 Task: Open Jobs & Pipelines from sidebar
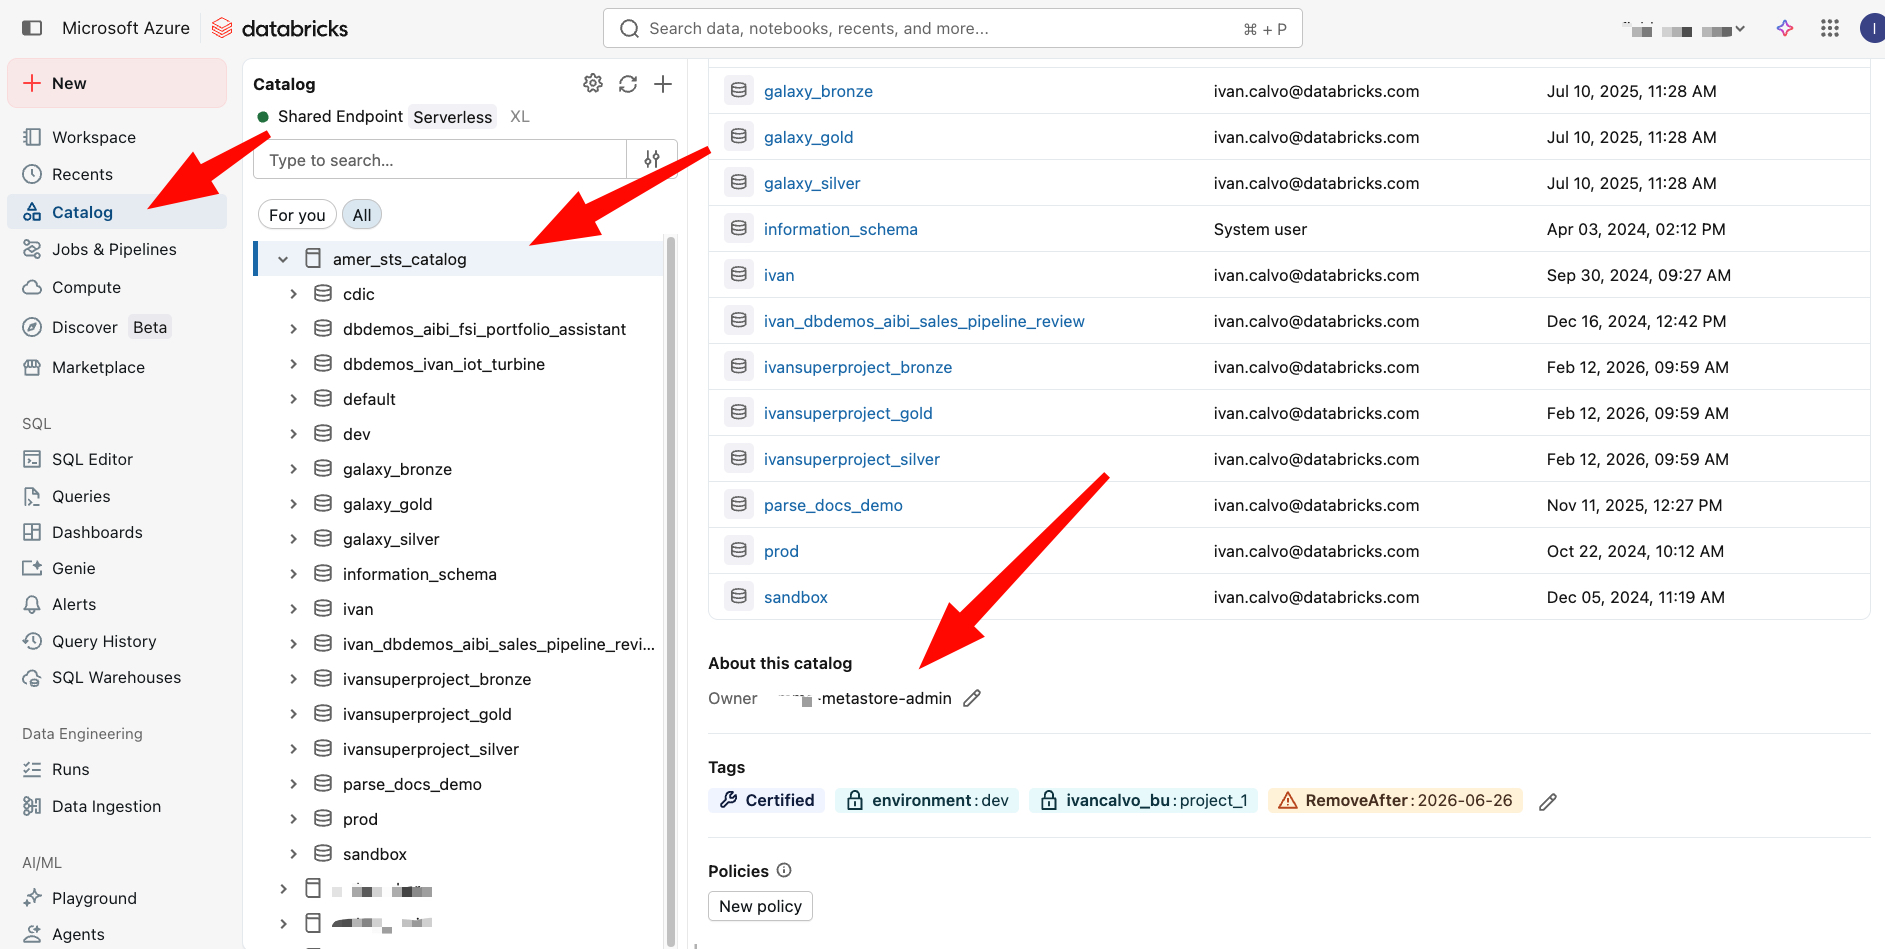[x=114, y=249]
